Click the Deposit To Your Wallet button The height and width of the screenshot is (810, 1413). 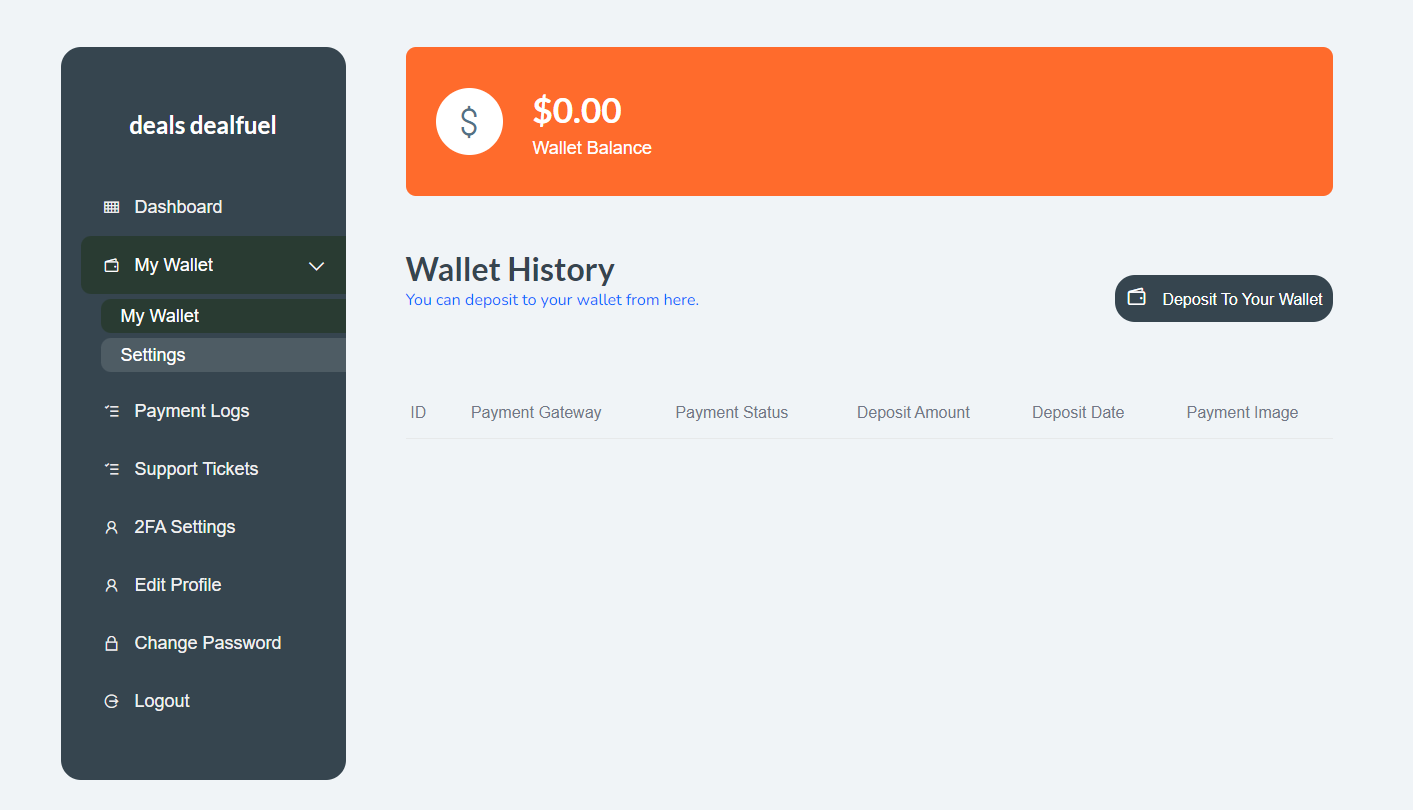pos(1223,298)
